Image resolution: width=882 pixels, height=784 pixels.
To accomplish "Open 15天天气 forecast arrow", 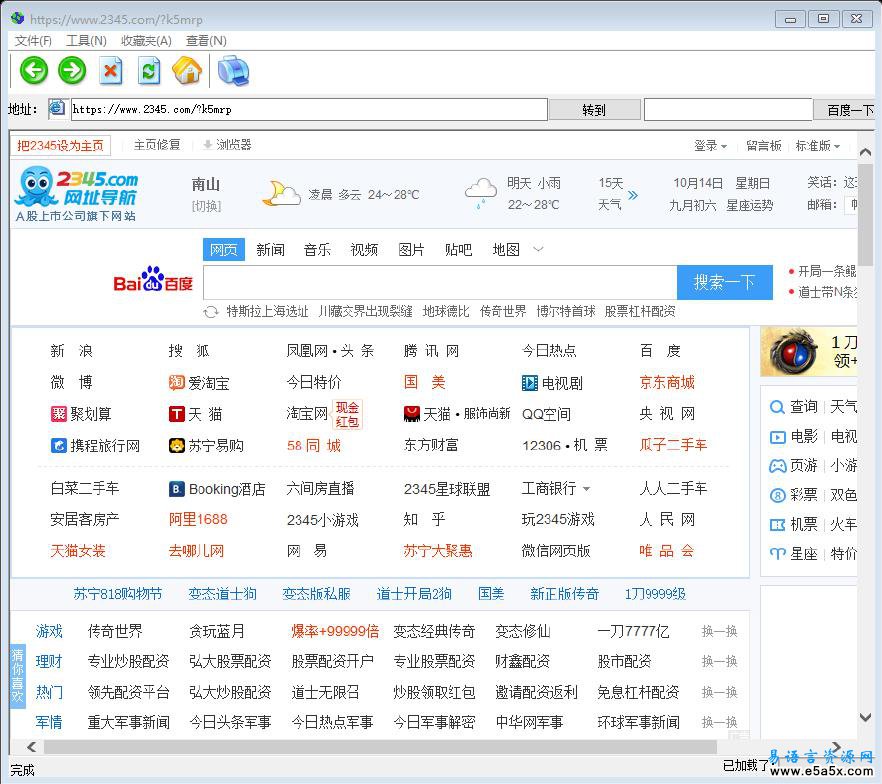I will [633, 195].
